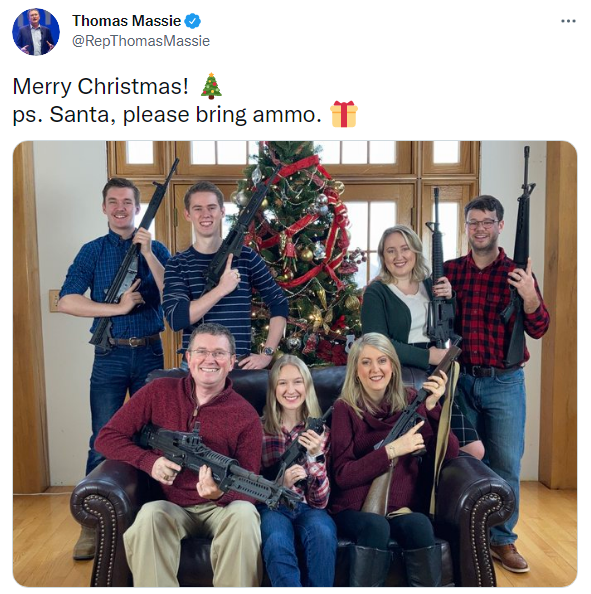
Task: Select the "Merry Christmas!" tweet text line
Action: (100, 86)
